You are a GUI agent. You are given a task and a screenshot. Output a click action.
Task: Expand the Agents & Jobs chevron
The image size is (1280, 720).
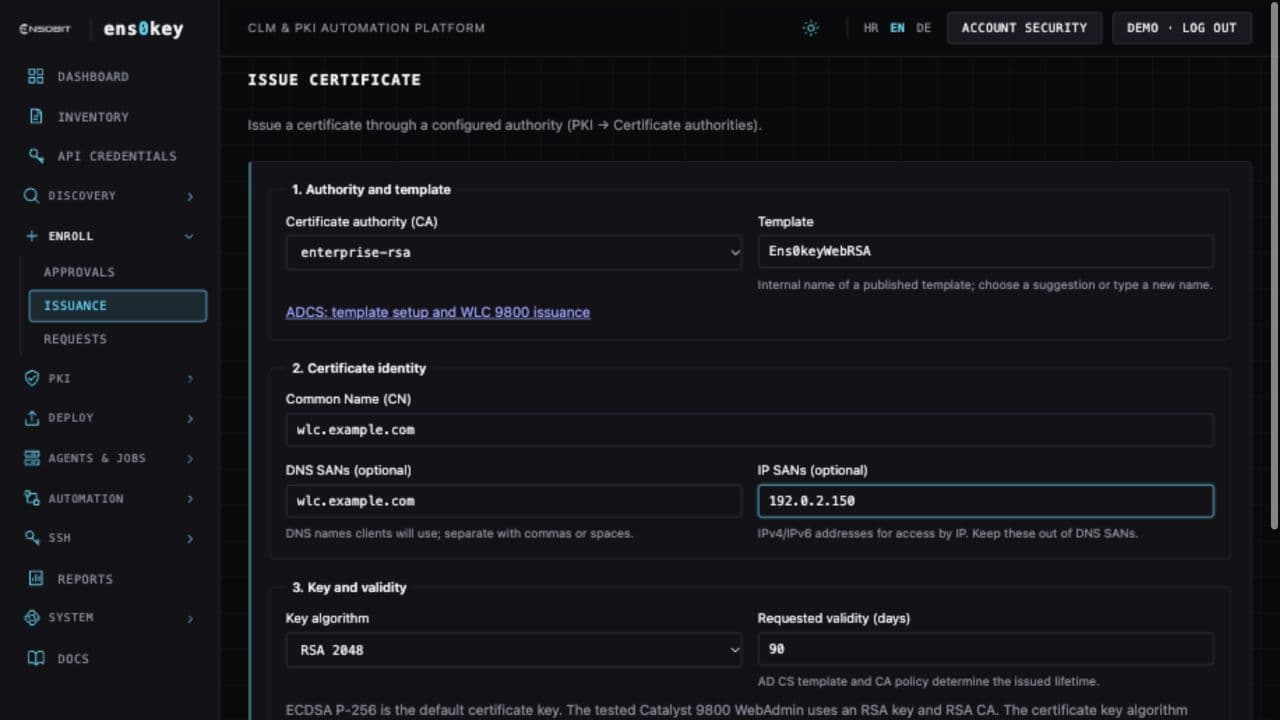click(189, 458)
